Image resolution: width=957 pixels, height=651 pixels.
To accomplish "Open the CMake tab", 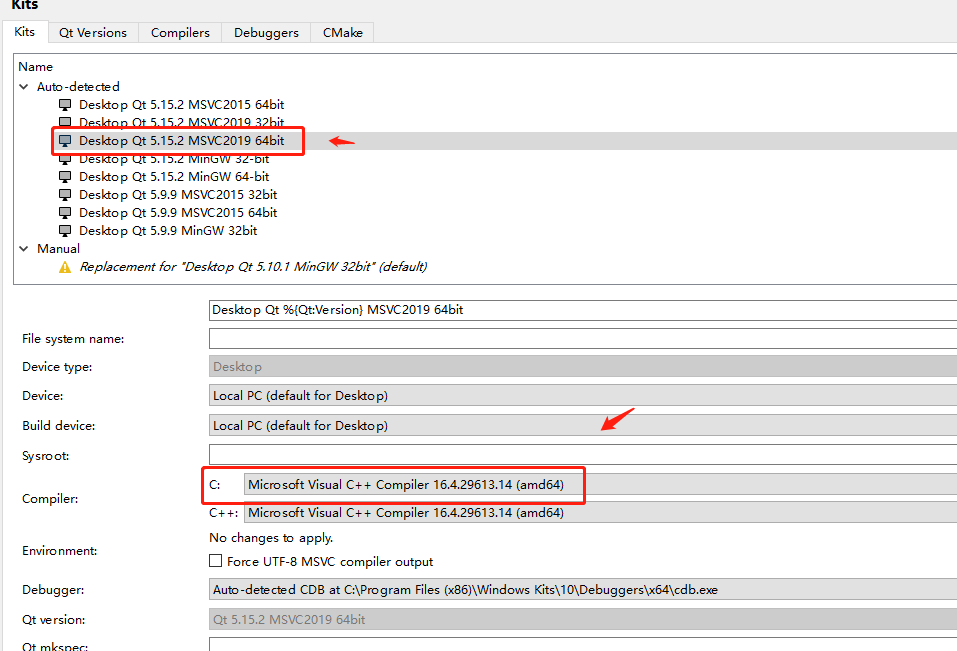I will (x=342, y=33).
